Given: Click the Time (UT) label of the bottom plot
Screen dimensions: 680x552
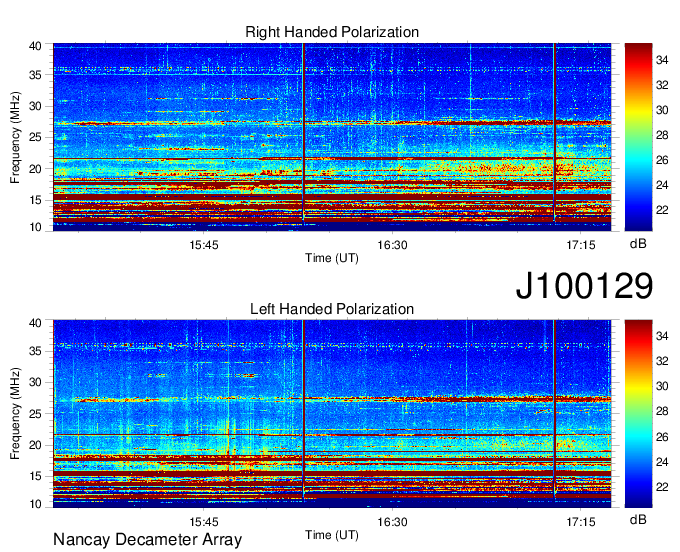Looking at the screenshot, I should point(332,536).
